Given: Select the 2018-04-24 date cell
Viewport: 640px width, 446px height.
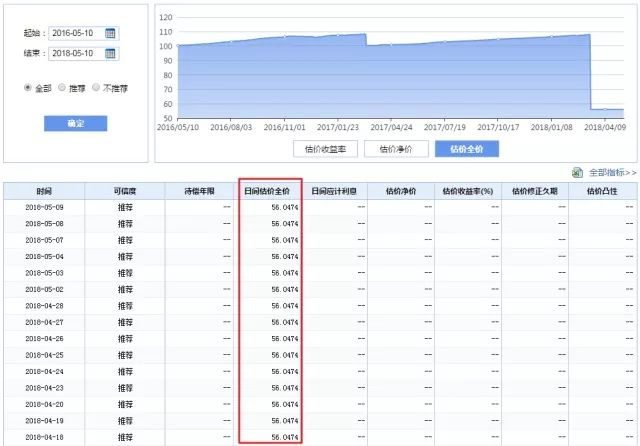Looking at the screenshot, I should tap(44, 371).
